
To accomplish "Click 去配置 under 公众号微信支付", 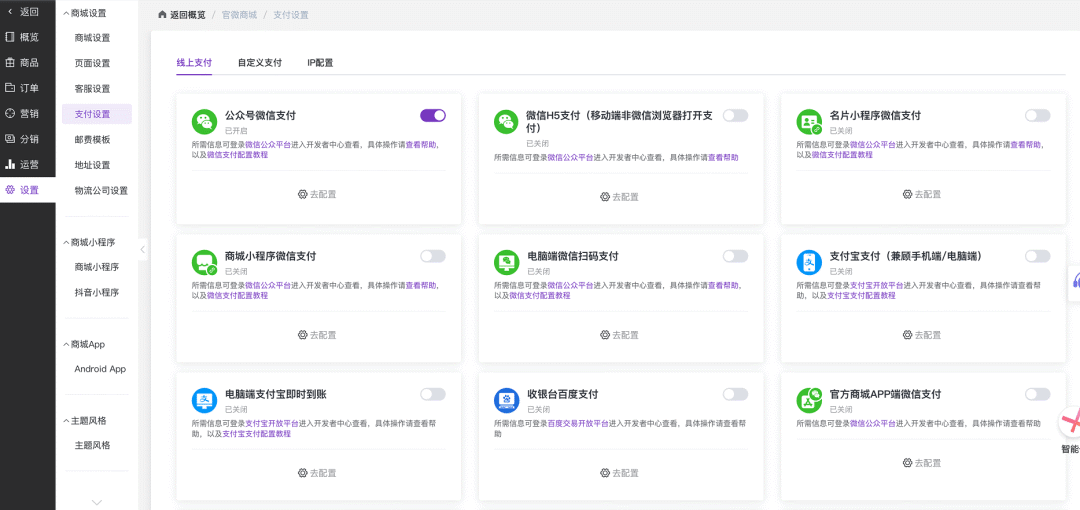I will coord(318,194).
